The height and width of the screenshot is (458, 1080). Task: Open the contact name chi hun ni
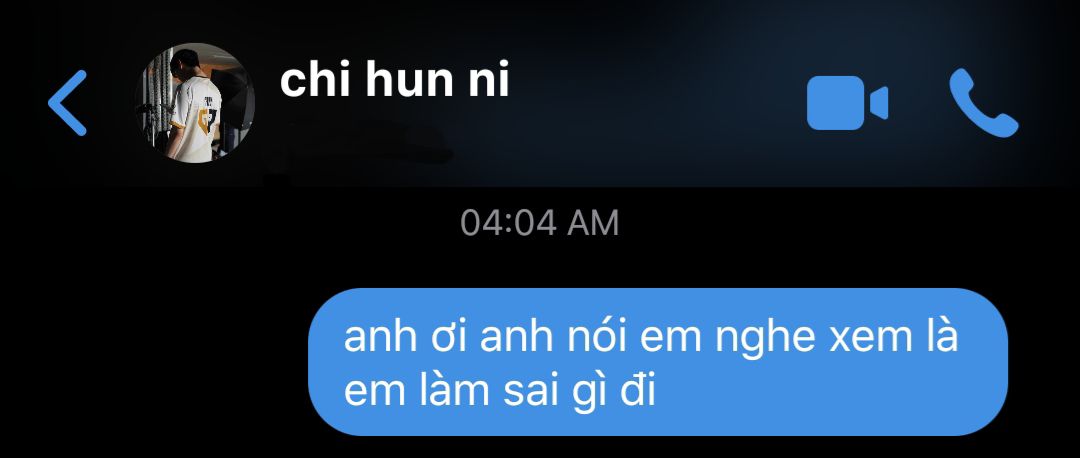(x=395, y=81)
